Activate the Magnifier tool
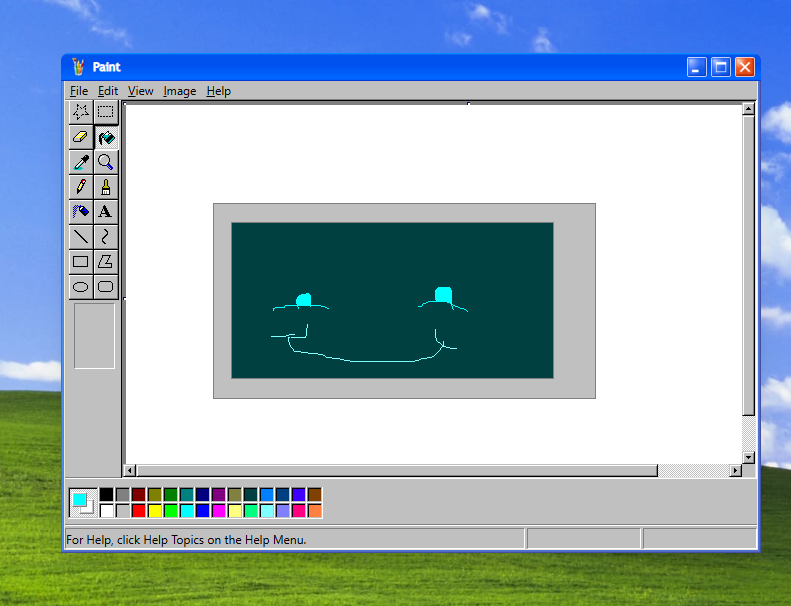This screenshot has height=606, width=791. click(105, 162)
